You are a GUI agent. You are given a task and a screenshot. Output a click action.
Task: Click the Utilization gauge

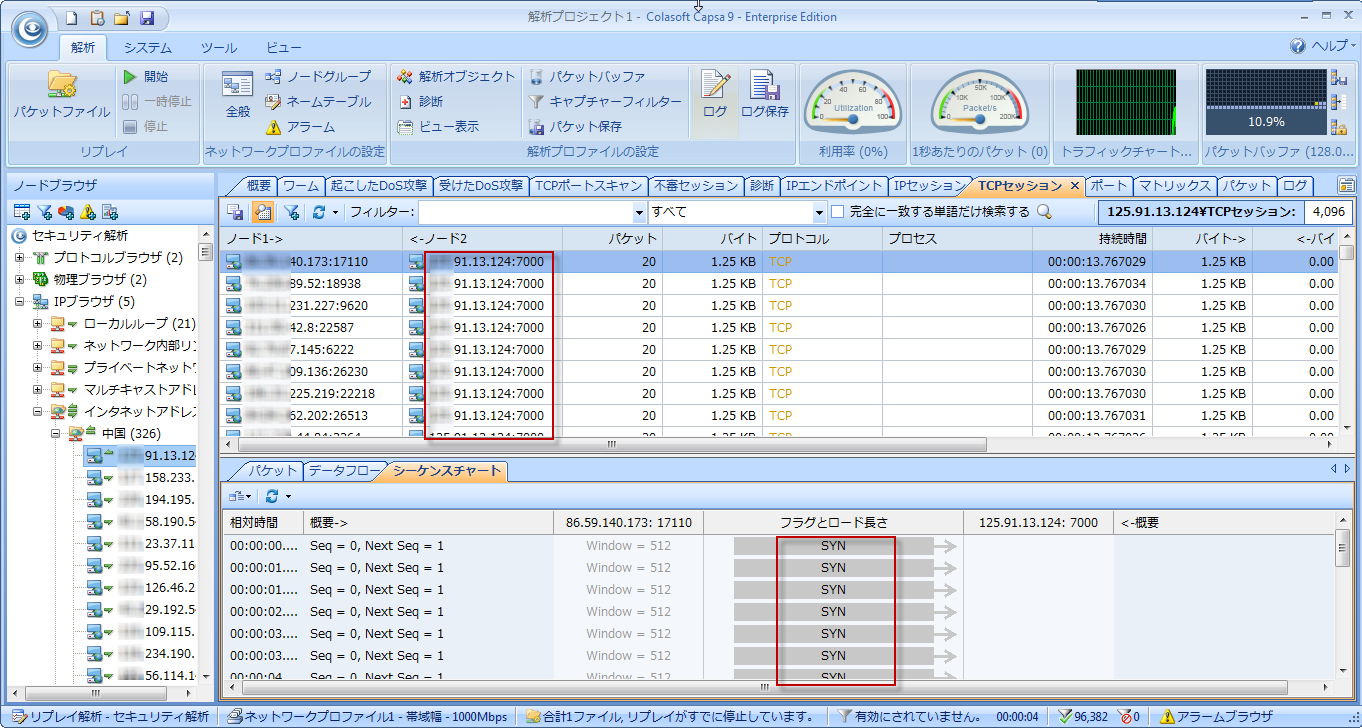tap(854, 103)
